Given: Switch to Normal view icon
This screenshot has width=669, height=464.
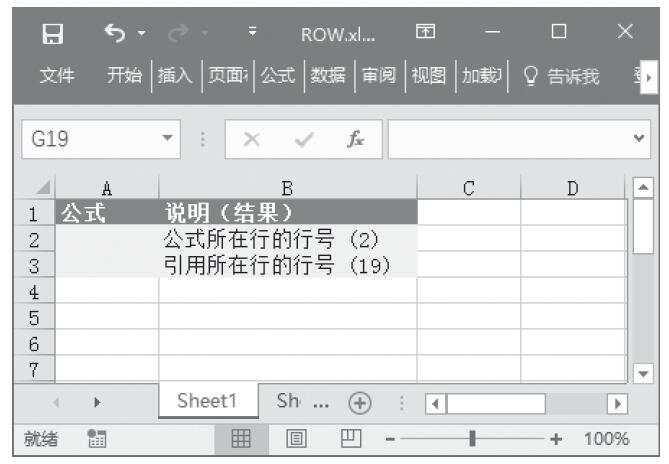Looking at the screenshot, I should tap(241, 439).
